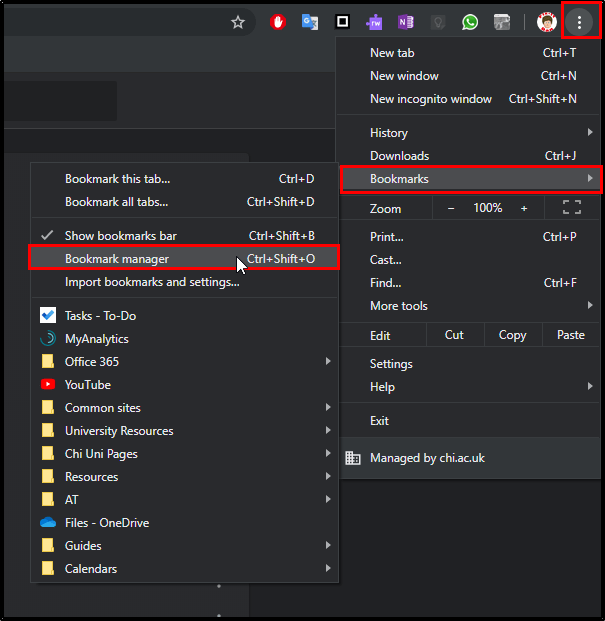Open the History submenu

click(470, 133)
